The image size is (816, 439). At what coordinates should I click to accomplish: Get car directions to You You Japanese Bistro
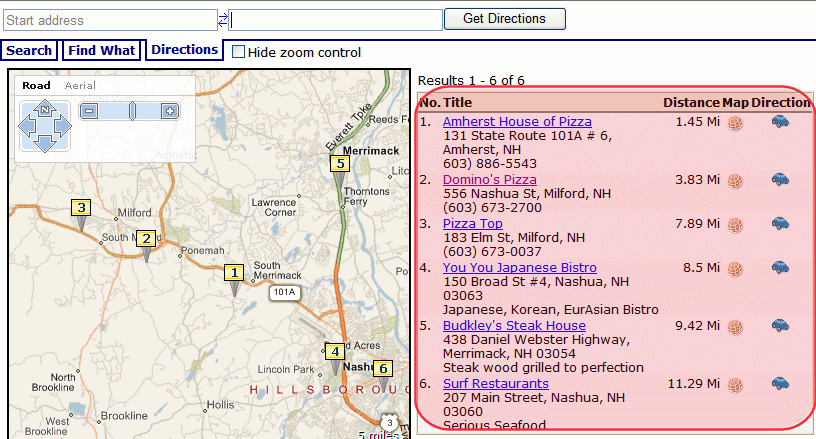pyautogui.click(x=780, y=268)
